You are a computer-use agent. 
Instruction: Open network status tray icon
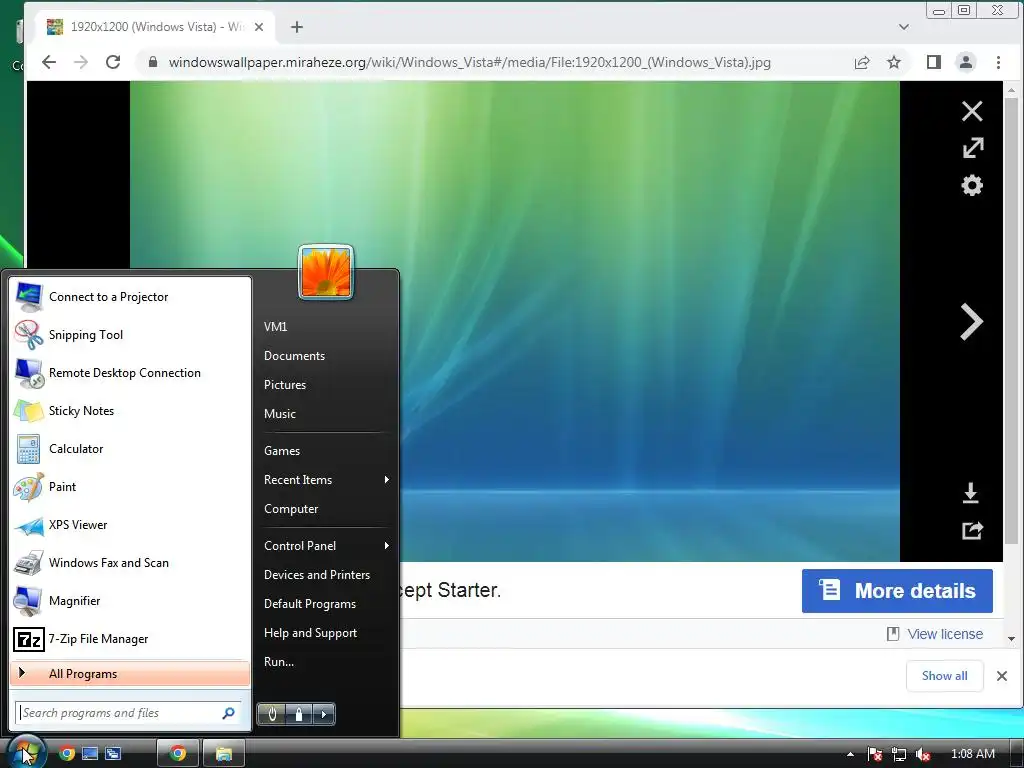[x=899, y=754]
